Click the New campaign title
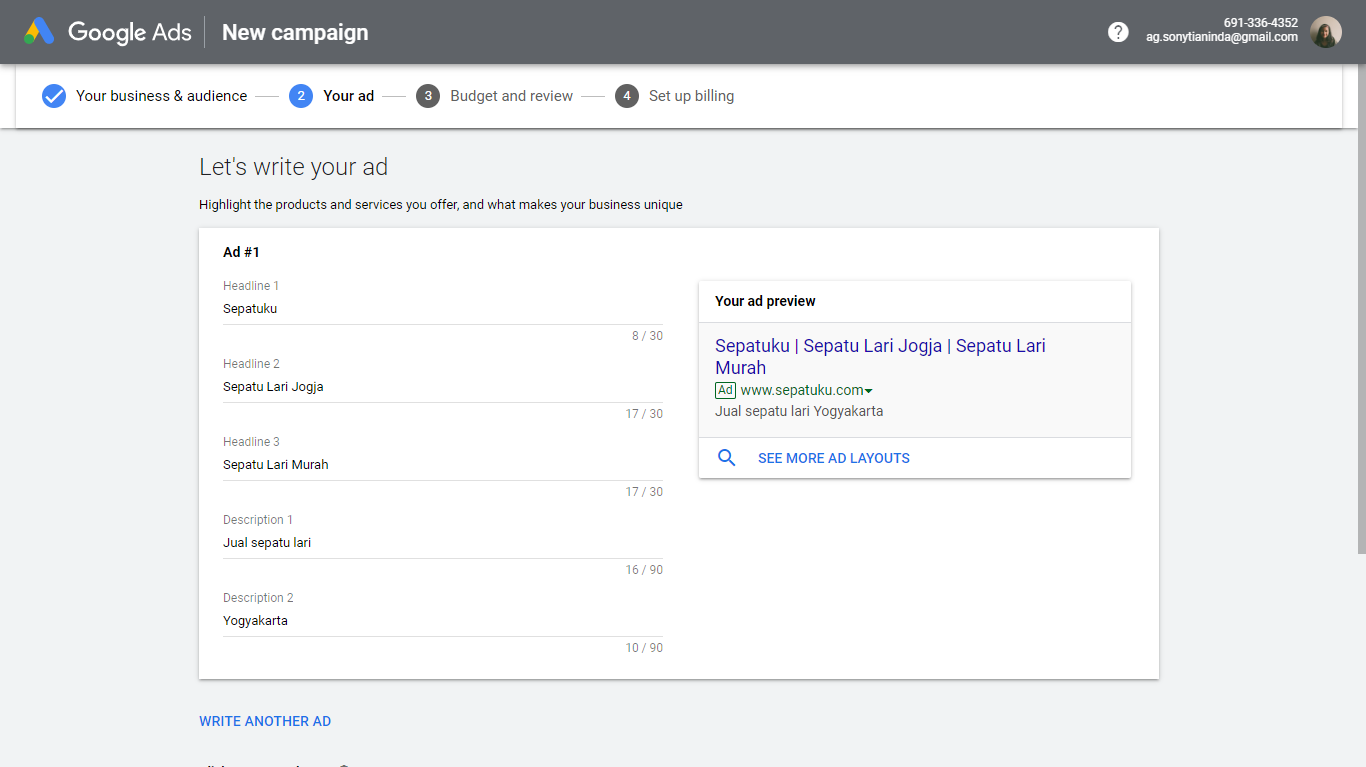 tap(295, 32)
